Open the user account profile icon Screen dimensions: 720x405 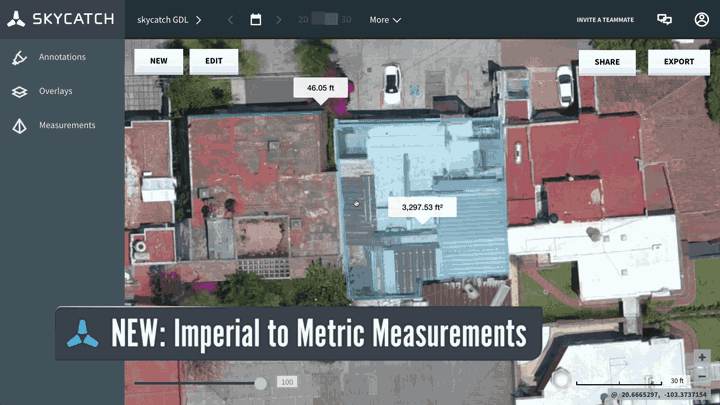click(x=702, y=19)
